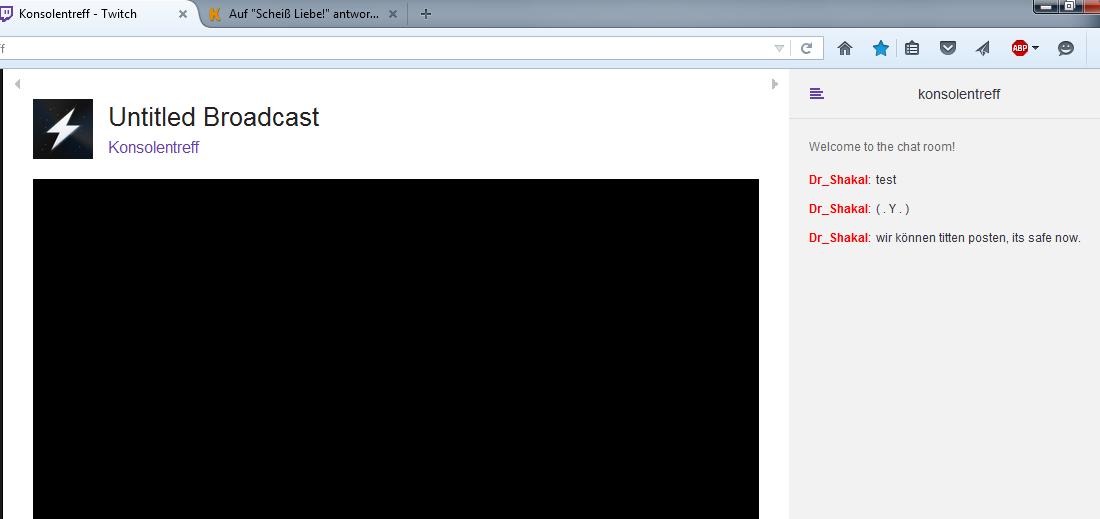1100x519 pixels.
Task: Open a new tab with the plus button
Action: [x=426, y=14]
